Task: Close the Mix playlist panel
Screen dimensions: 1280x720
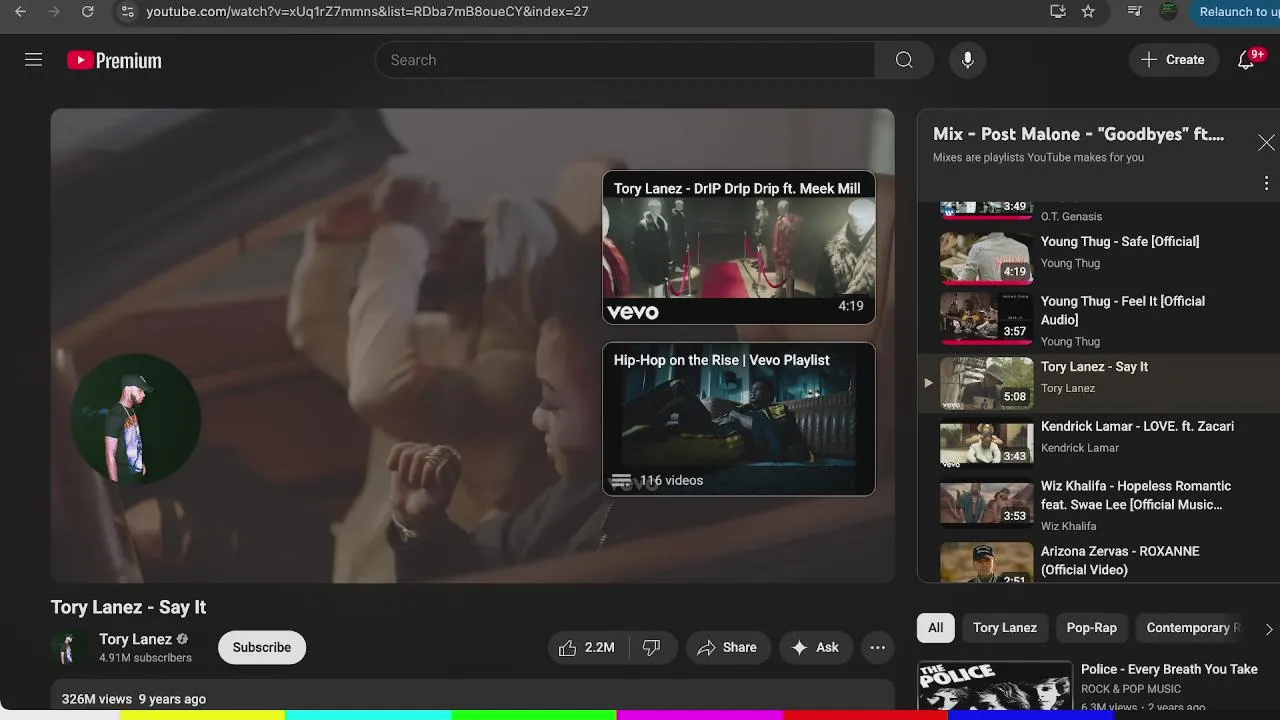Action: (1266, 143)
